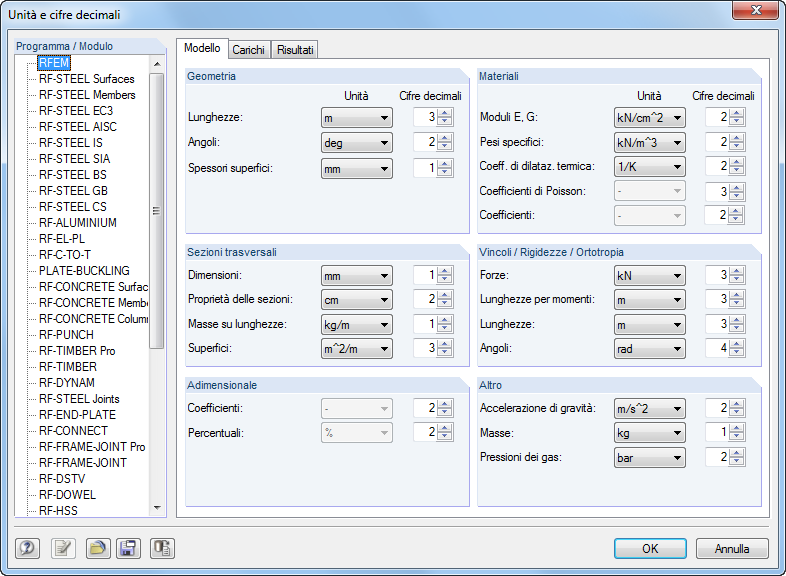Open Accelerazione di gravità unit dropdown

click(650, 409)
